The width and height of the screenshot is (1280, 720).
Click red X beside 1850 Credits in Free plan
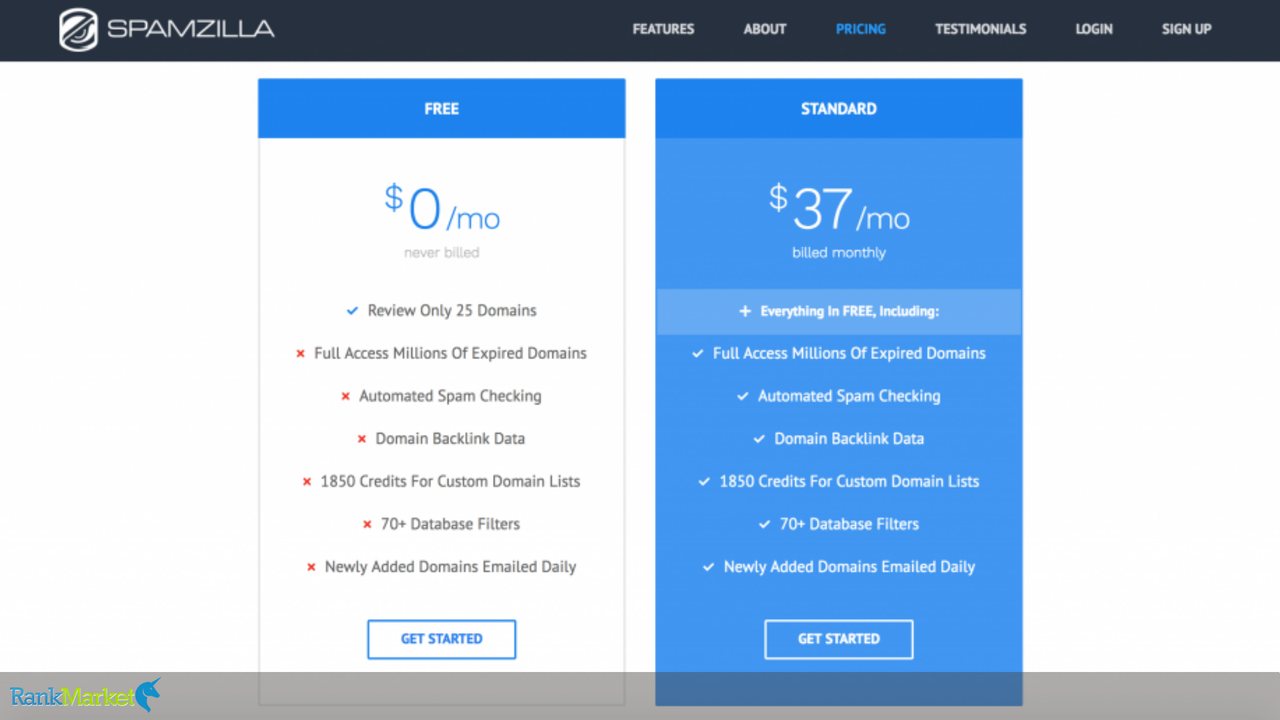click(307, 482)
